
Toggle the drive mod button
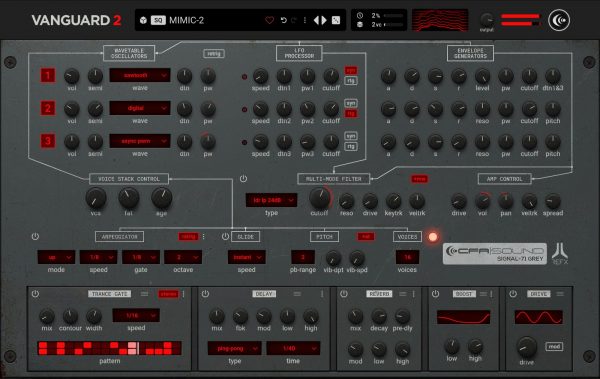pos(554,346)
